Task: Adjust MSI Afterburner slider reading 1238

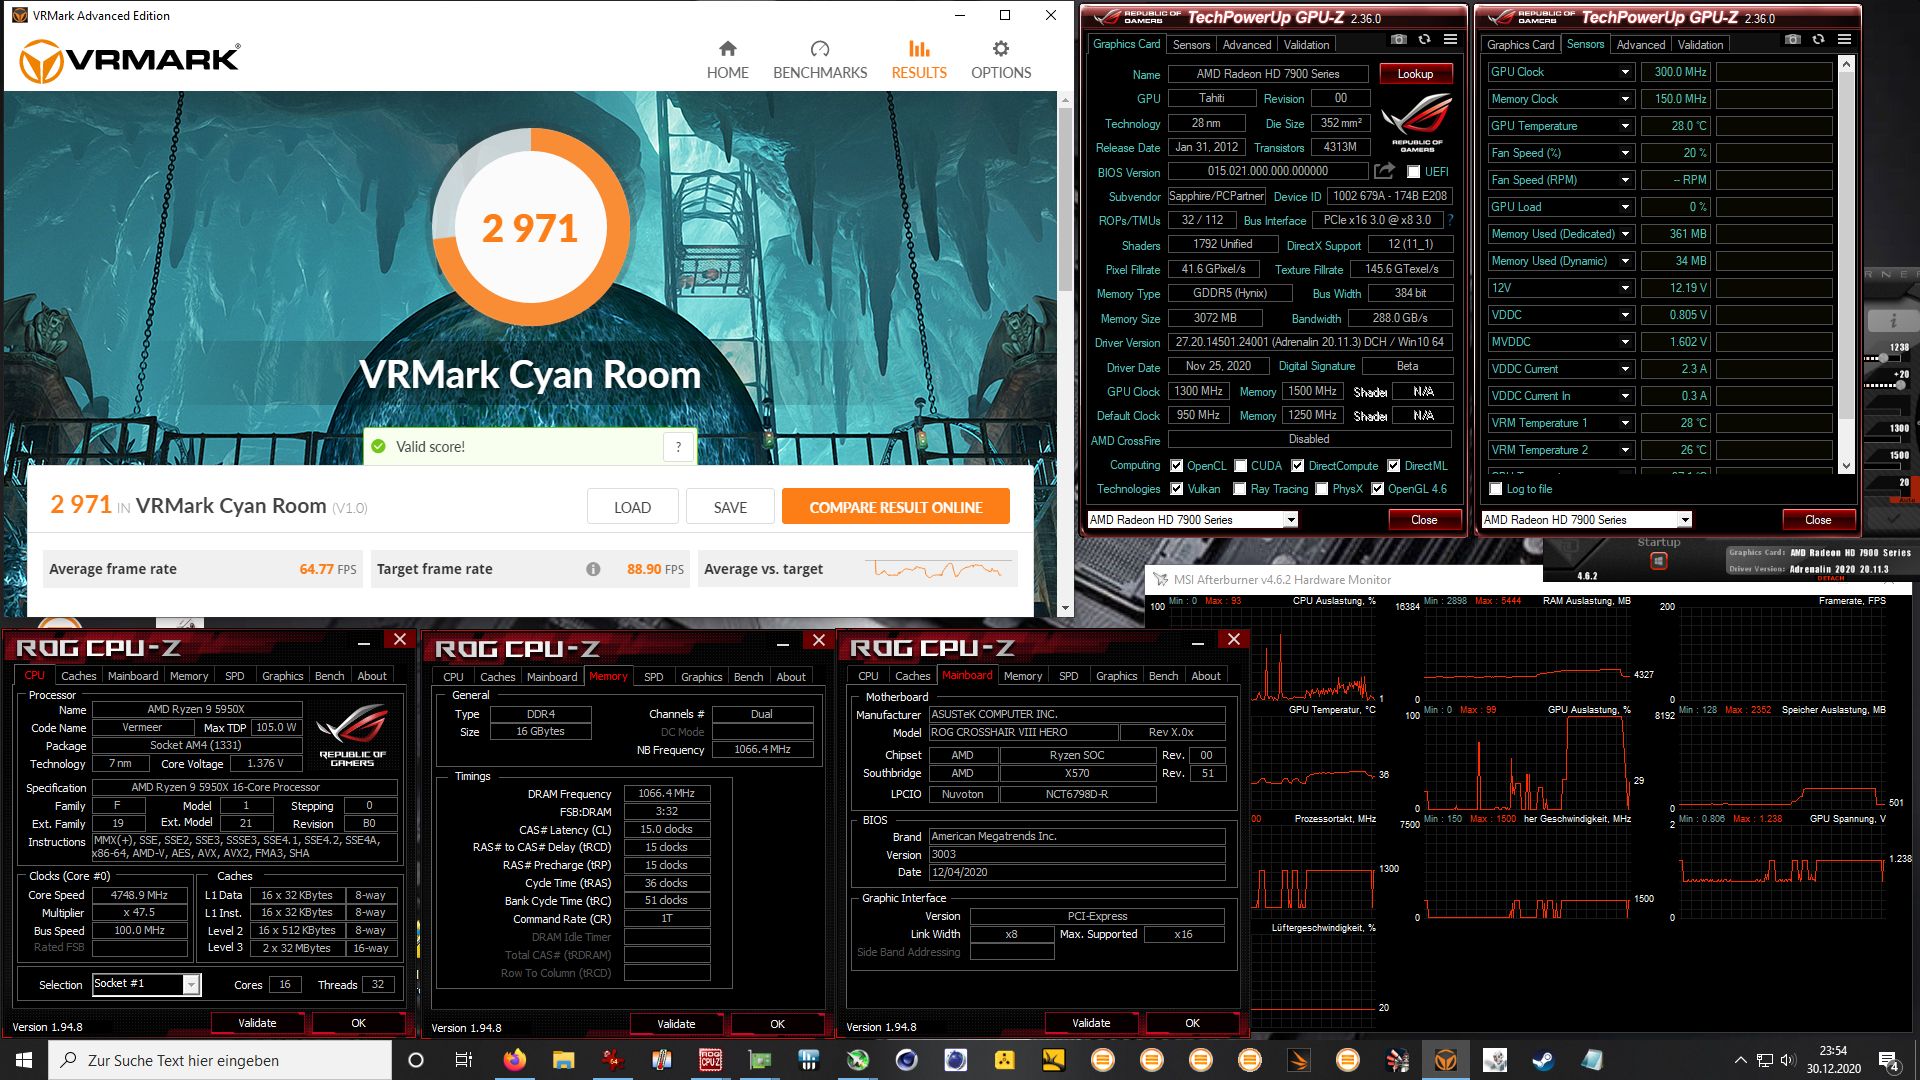Action: point(1883,358)
